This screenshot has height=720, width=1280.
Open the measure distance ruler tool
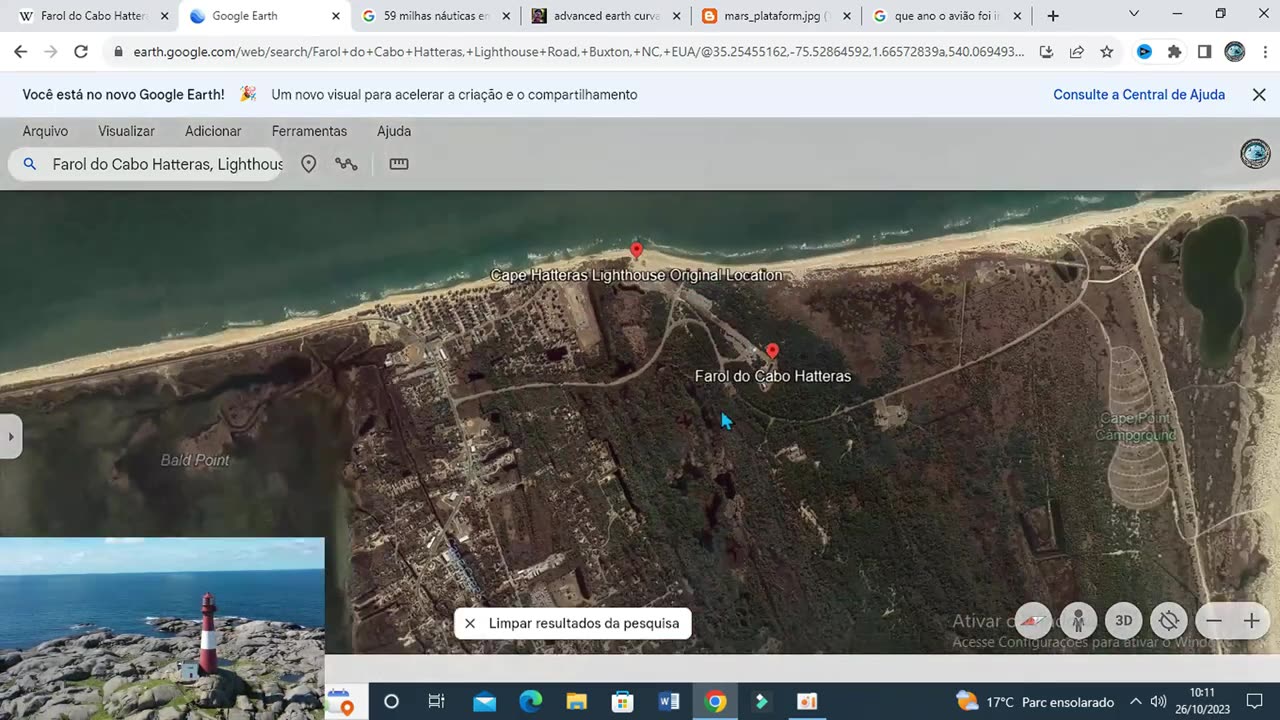(399, 164)
